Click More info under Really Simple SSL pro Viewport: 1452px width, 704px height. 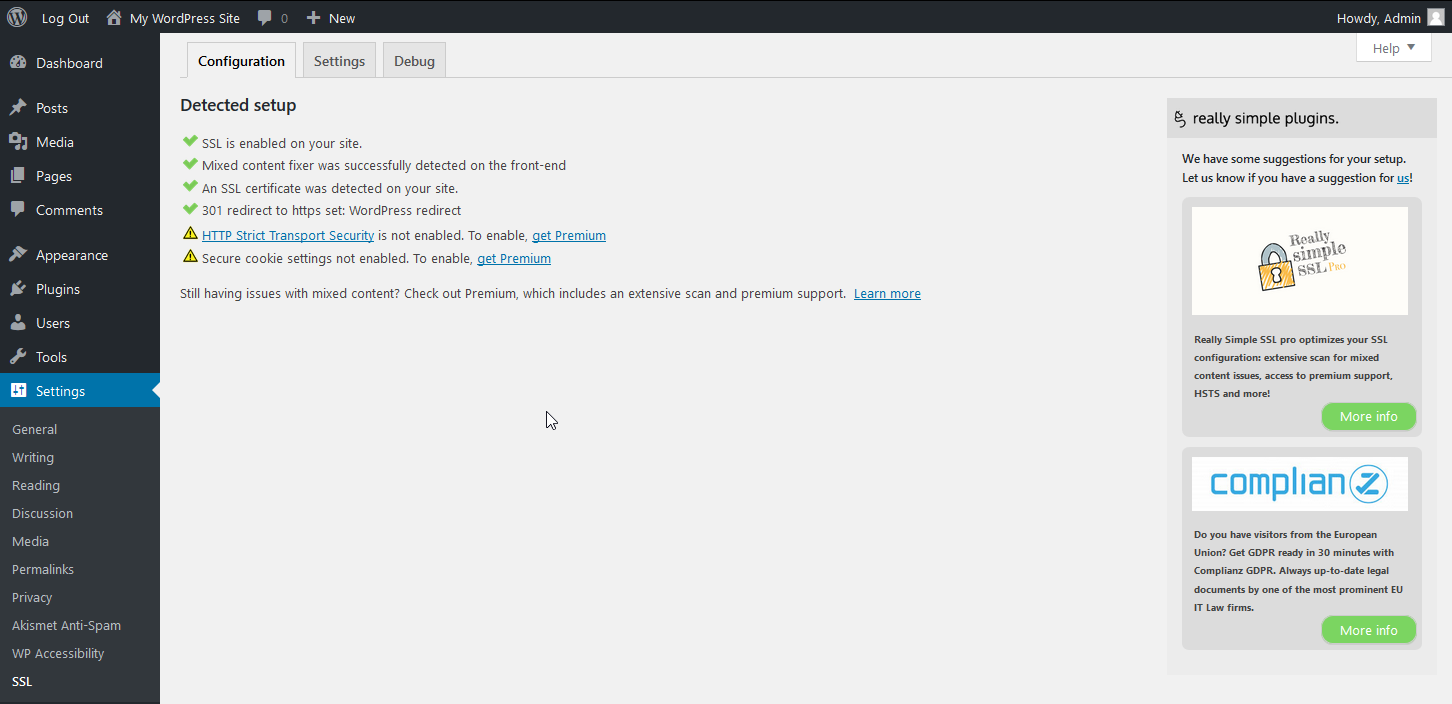tap(1368, 416)
